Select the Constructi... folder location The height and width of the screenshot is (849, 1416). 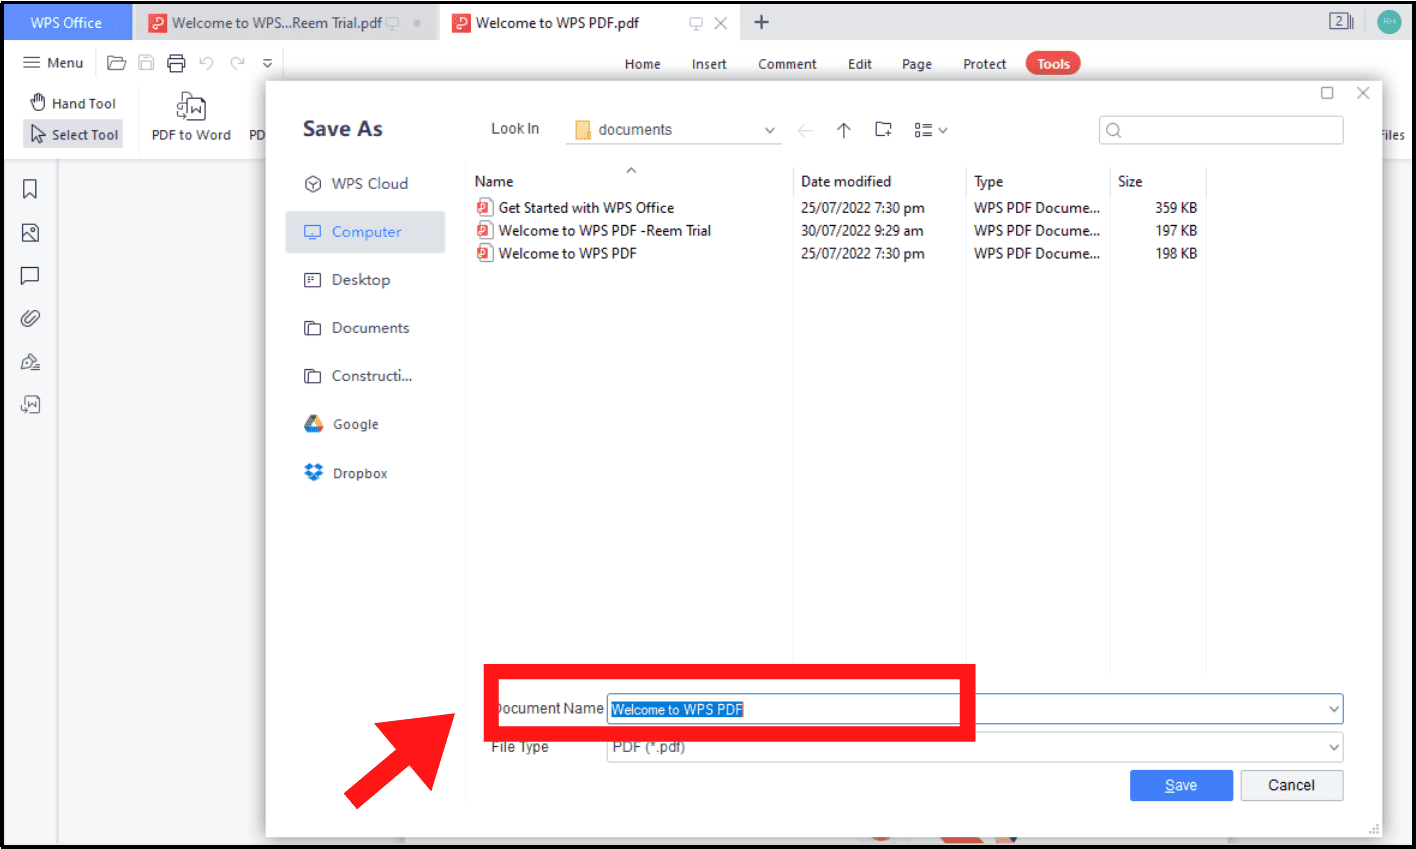click(365, 376)
